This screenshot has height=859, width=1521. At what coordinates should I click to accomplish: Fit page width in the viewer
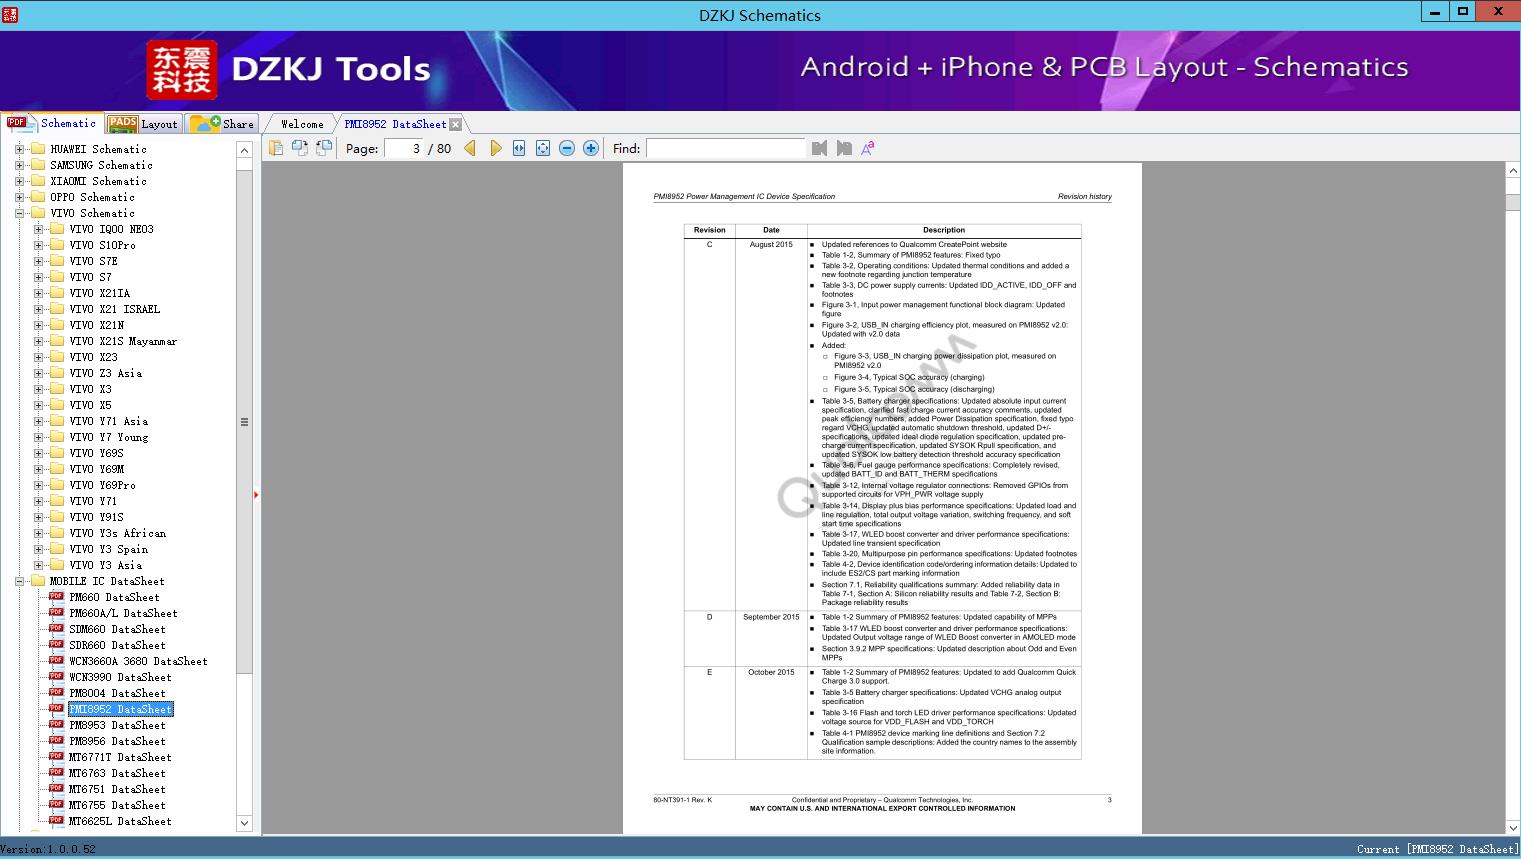[x=518, y=147]
